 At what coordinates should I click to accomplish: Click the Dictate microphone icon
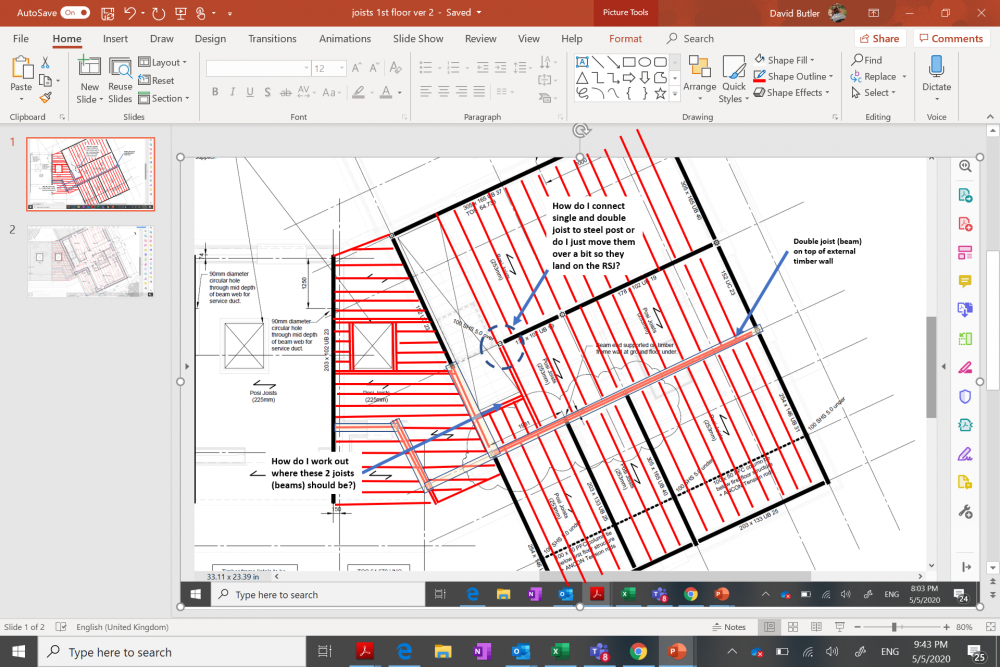pos(936,66)
